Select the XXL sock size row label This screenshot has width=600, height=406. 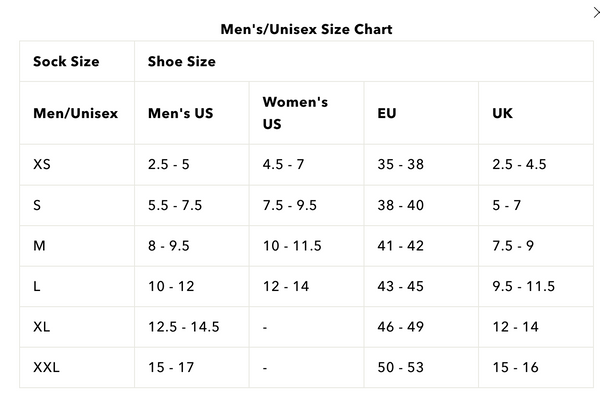point(46,367)
